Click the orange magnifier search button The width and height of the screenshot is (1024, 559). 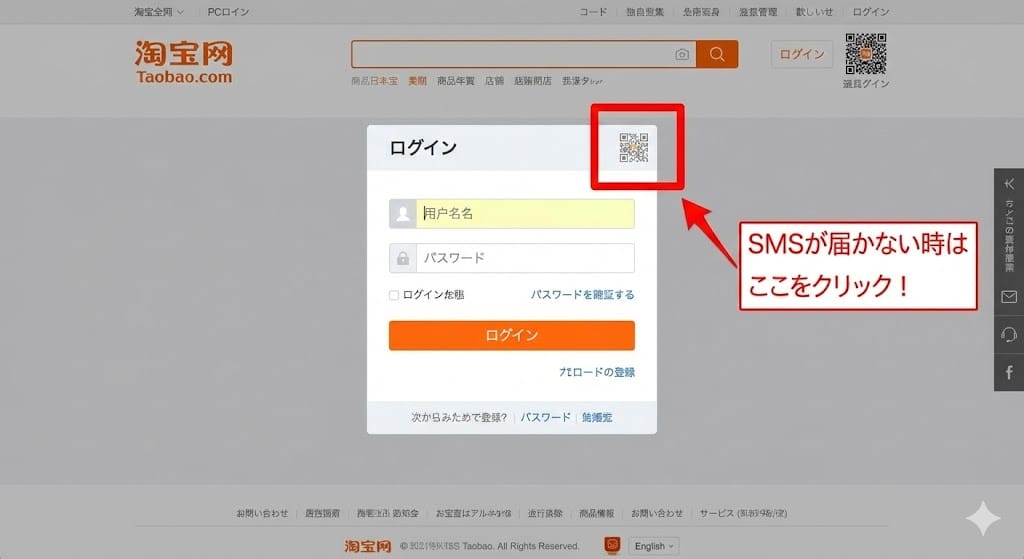tap(717, 54)
